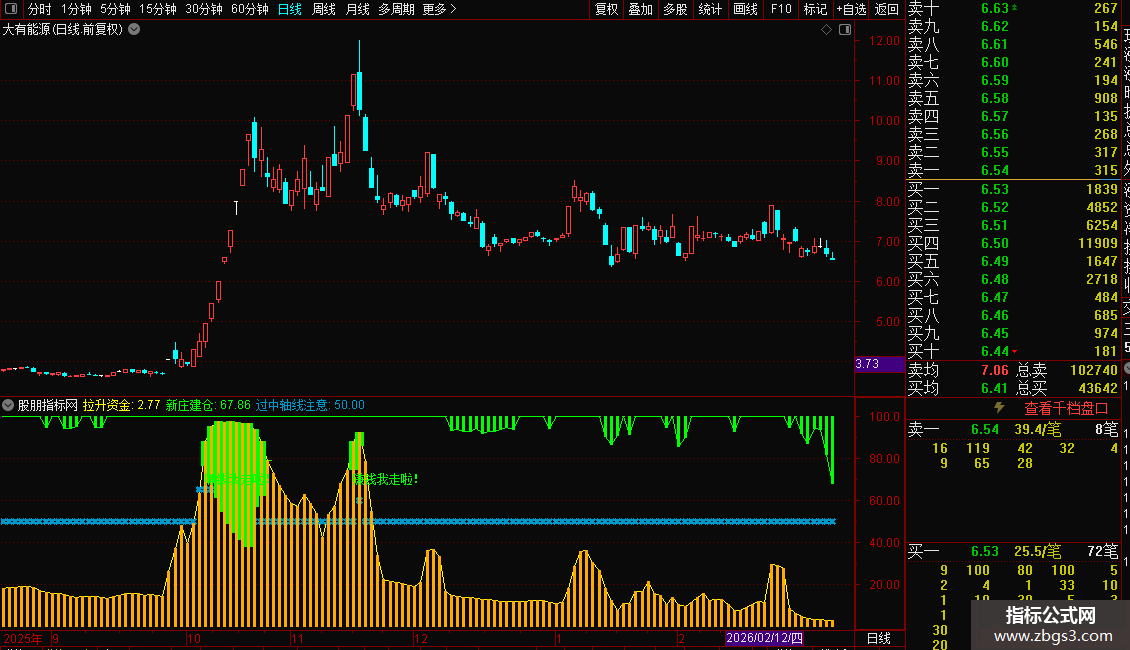Screen dimensions: 1130x650
Task: Click the 25.5/笔 buy-one detail
Action: click(1037, 551)
